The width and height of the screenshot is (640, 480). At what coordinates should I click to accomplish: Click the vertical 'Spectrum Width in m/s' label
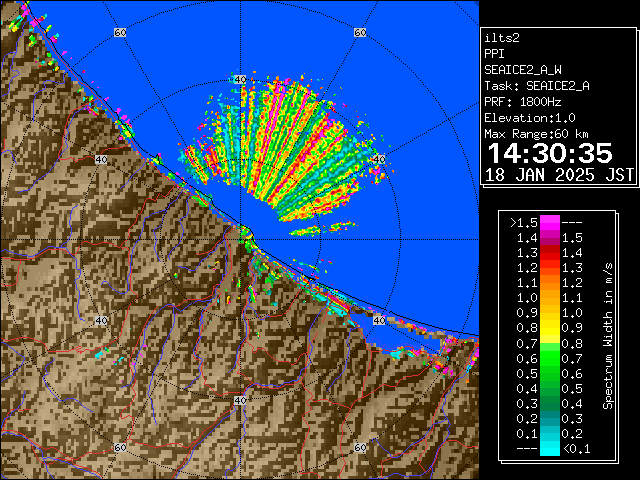point(608,336)
